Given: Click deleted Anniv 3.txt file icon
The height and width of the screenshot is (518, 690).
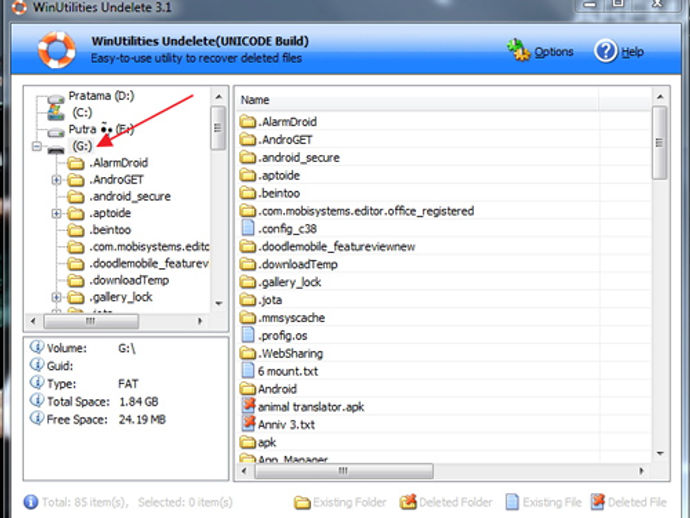Looking at the screenshot, I should (249, 423).
